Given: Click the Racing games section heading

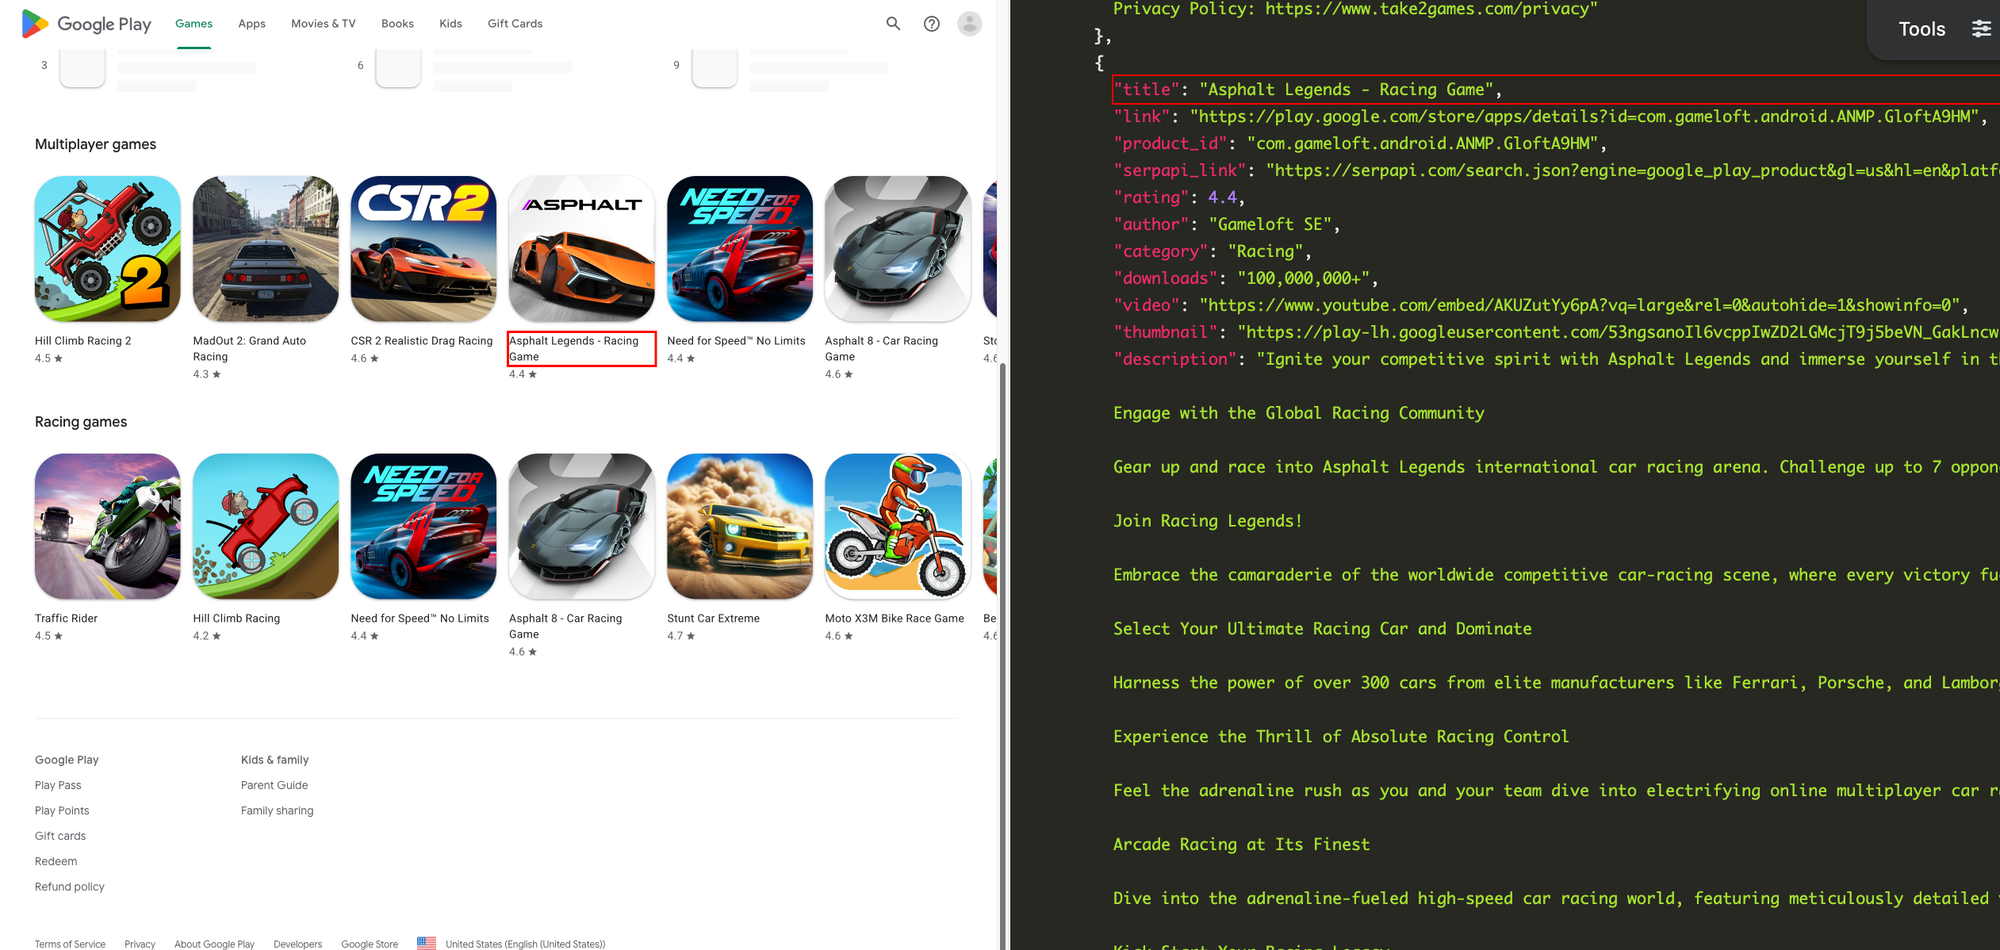Looking at the screenshot, I should (x=81, y=422).
